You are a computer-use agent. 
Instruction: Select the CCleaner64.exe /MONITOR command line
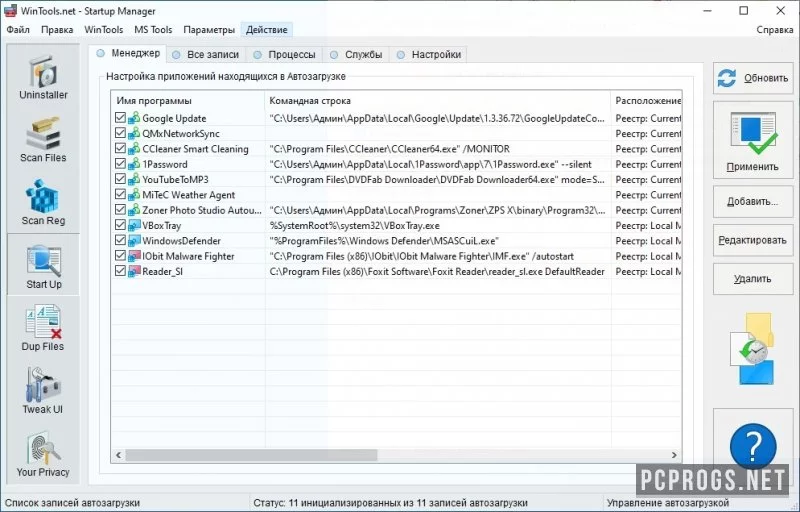pyautogui.click(x=389, y=149)
